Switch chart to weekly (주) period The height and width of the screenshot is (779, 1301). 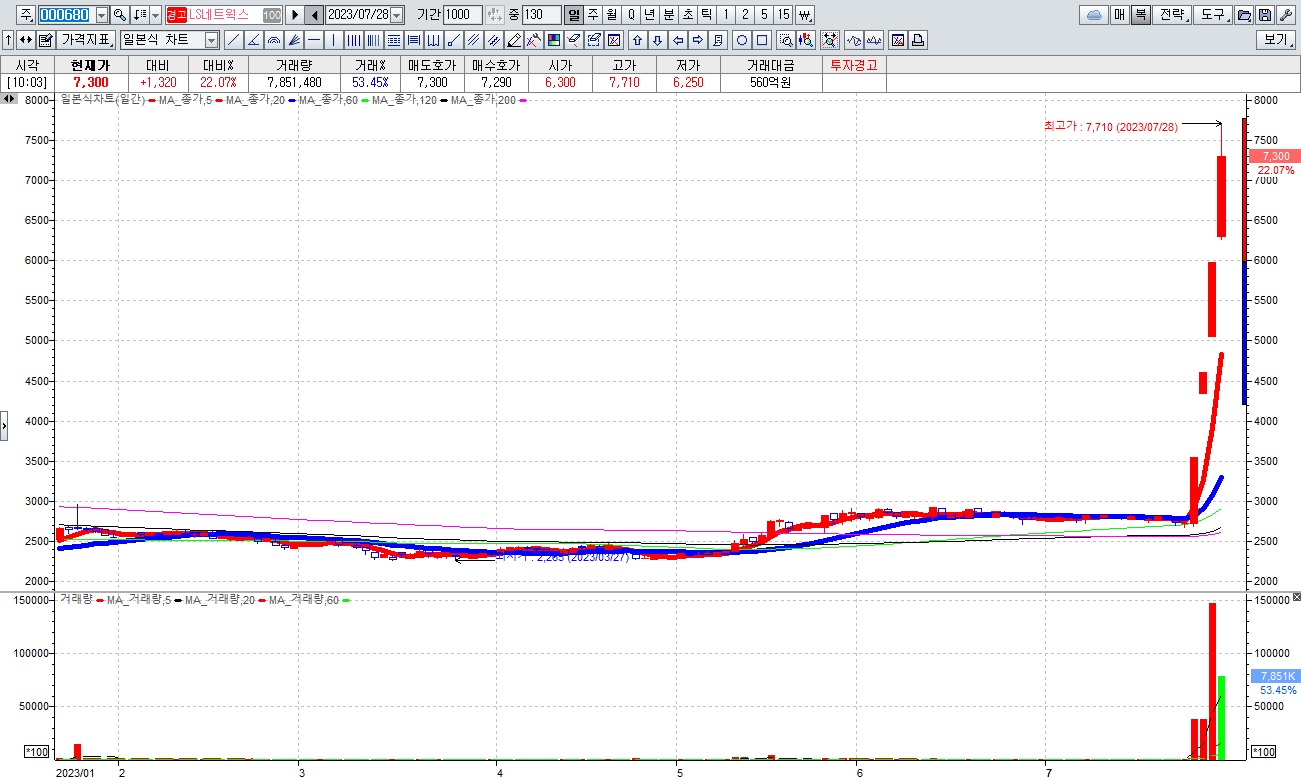point(593,15)
